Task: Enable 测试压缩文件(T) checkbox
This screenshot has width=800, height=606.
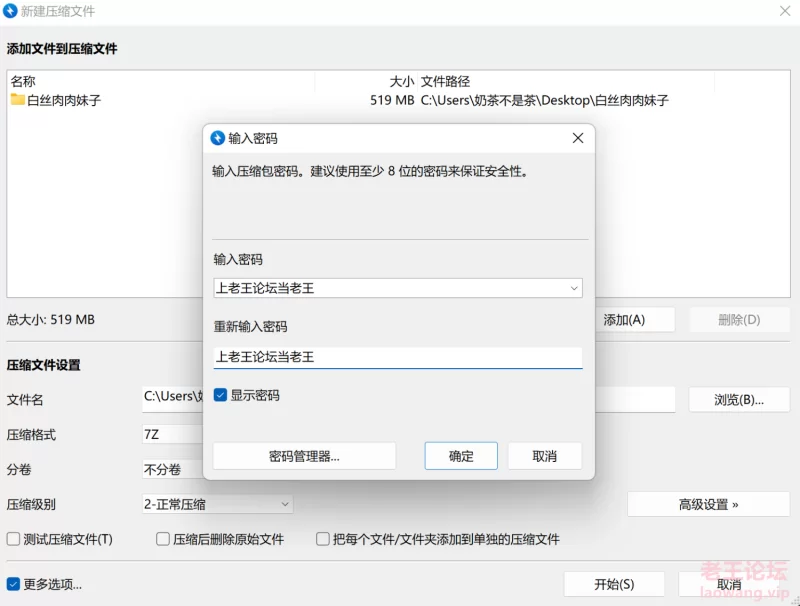Action: point(14,539)
